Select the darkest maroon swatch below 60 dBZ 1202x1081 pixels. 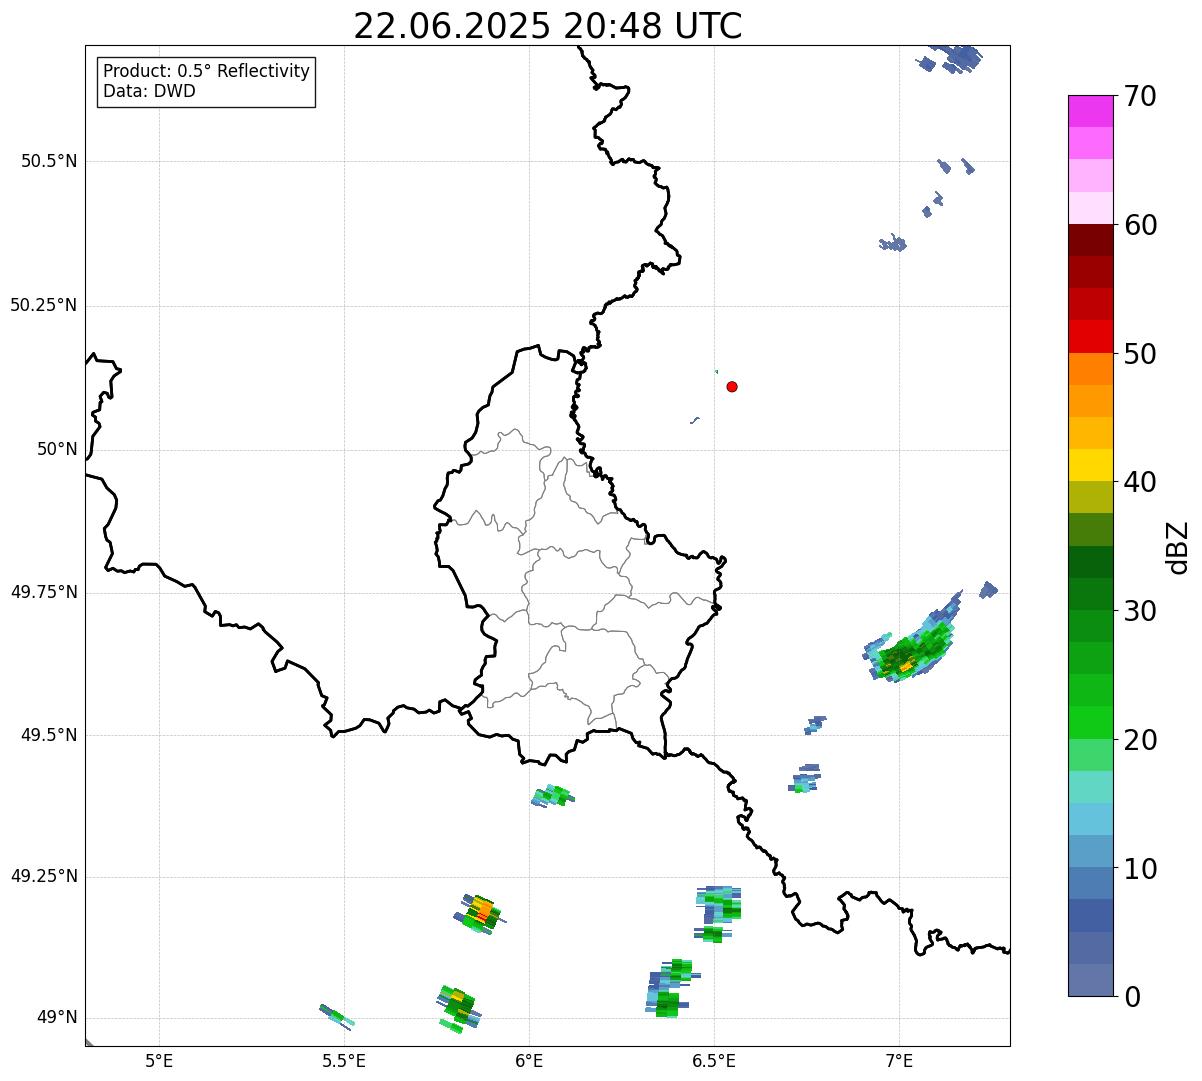(1091, 240)
